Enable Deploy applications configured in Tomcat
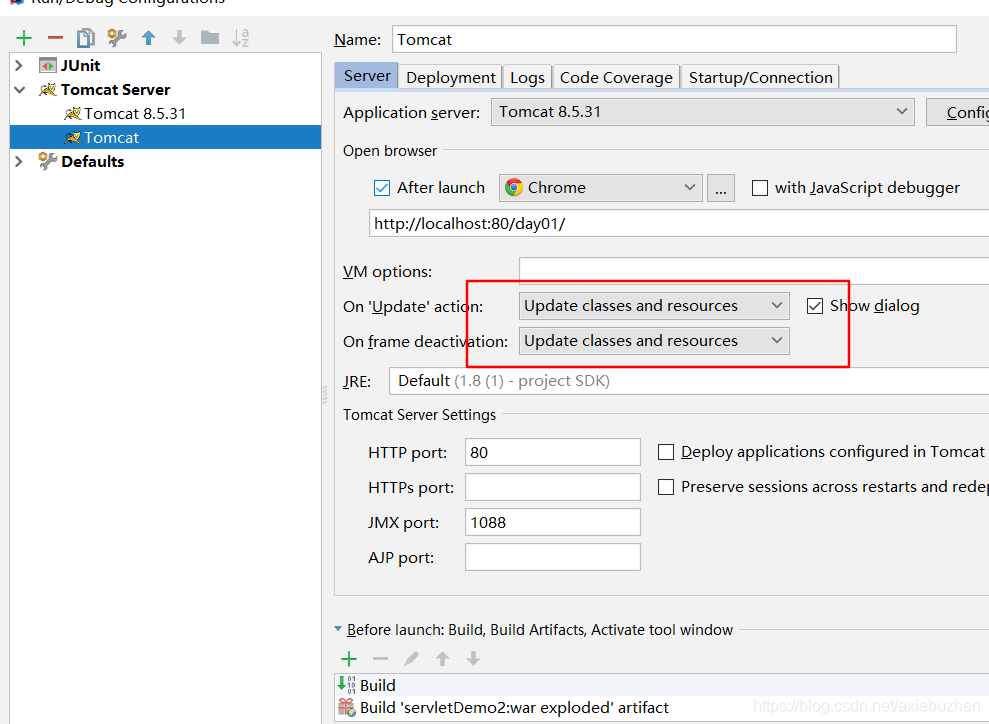The image size is (989, 724). (665, 452)
